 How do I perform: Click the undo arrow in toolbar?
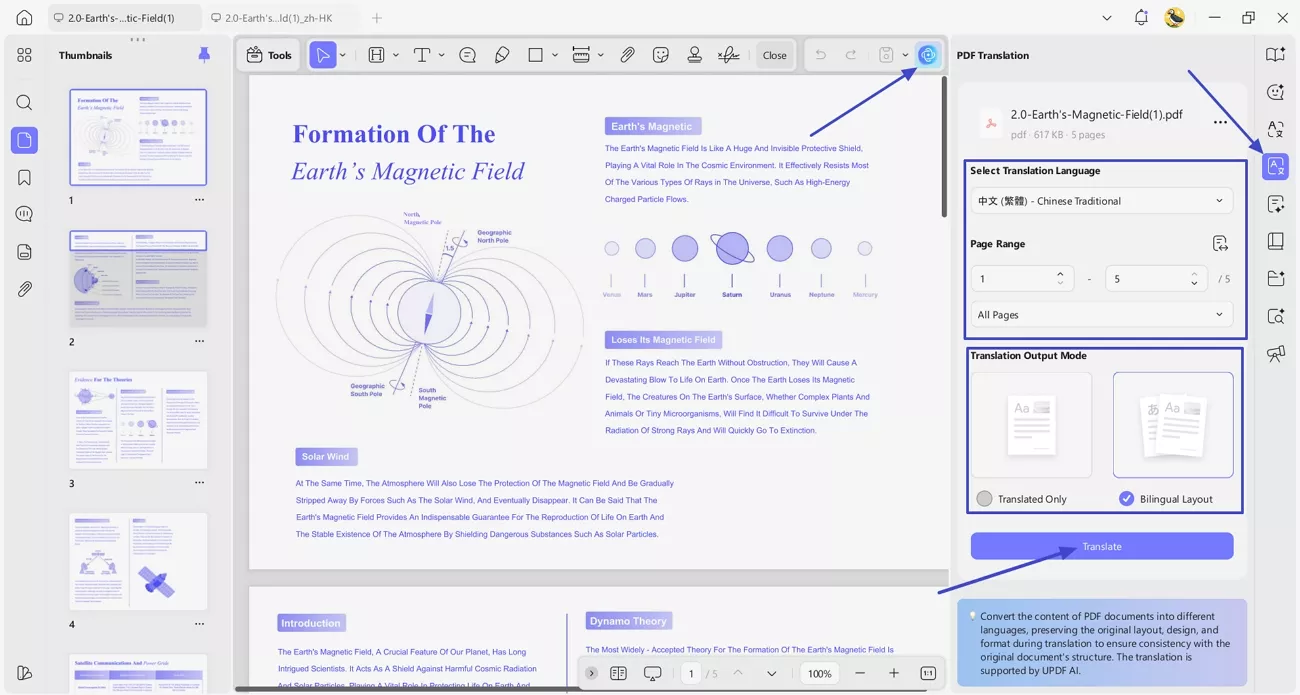pyautogui.click(x=820, y=55)
